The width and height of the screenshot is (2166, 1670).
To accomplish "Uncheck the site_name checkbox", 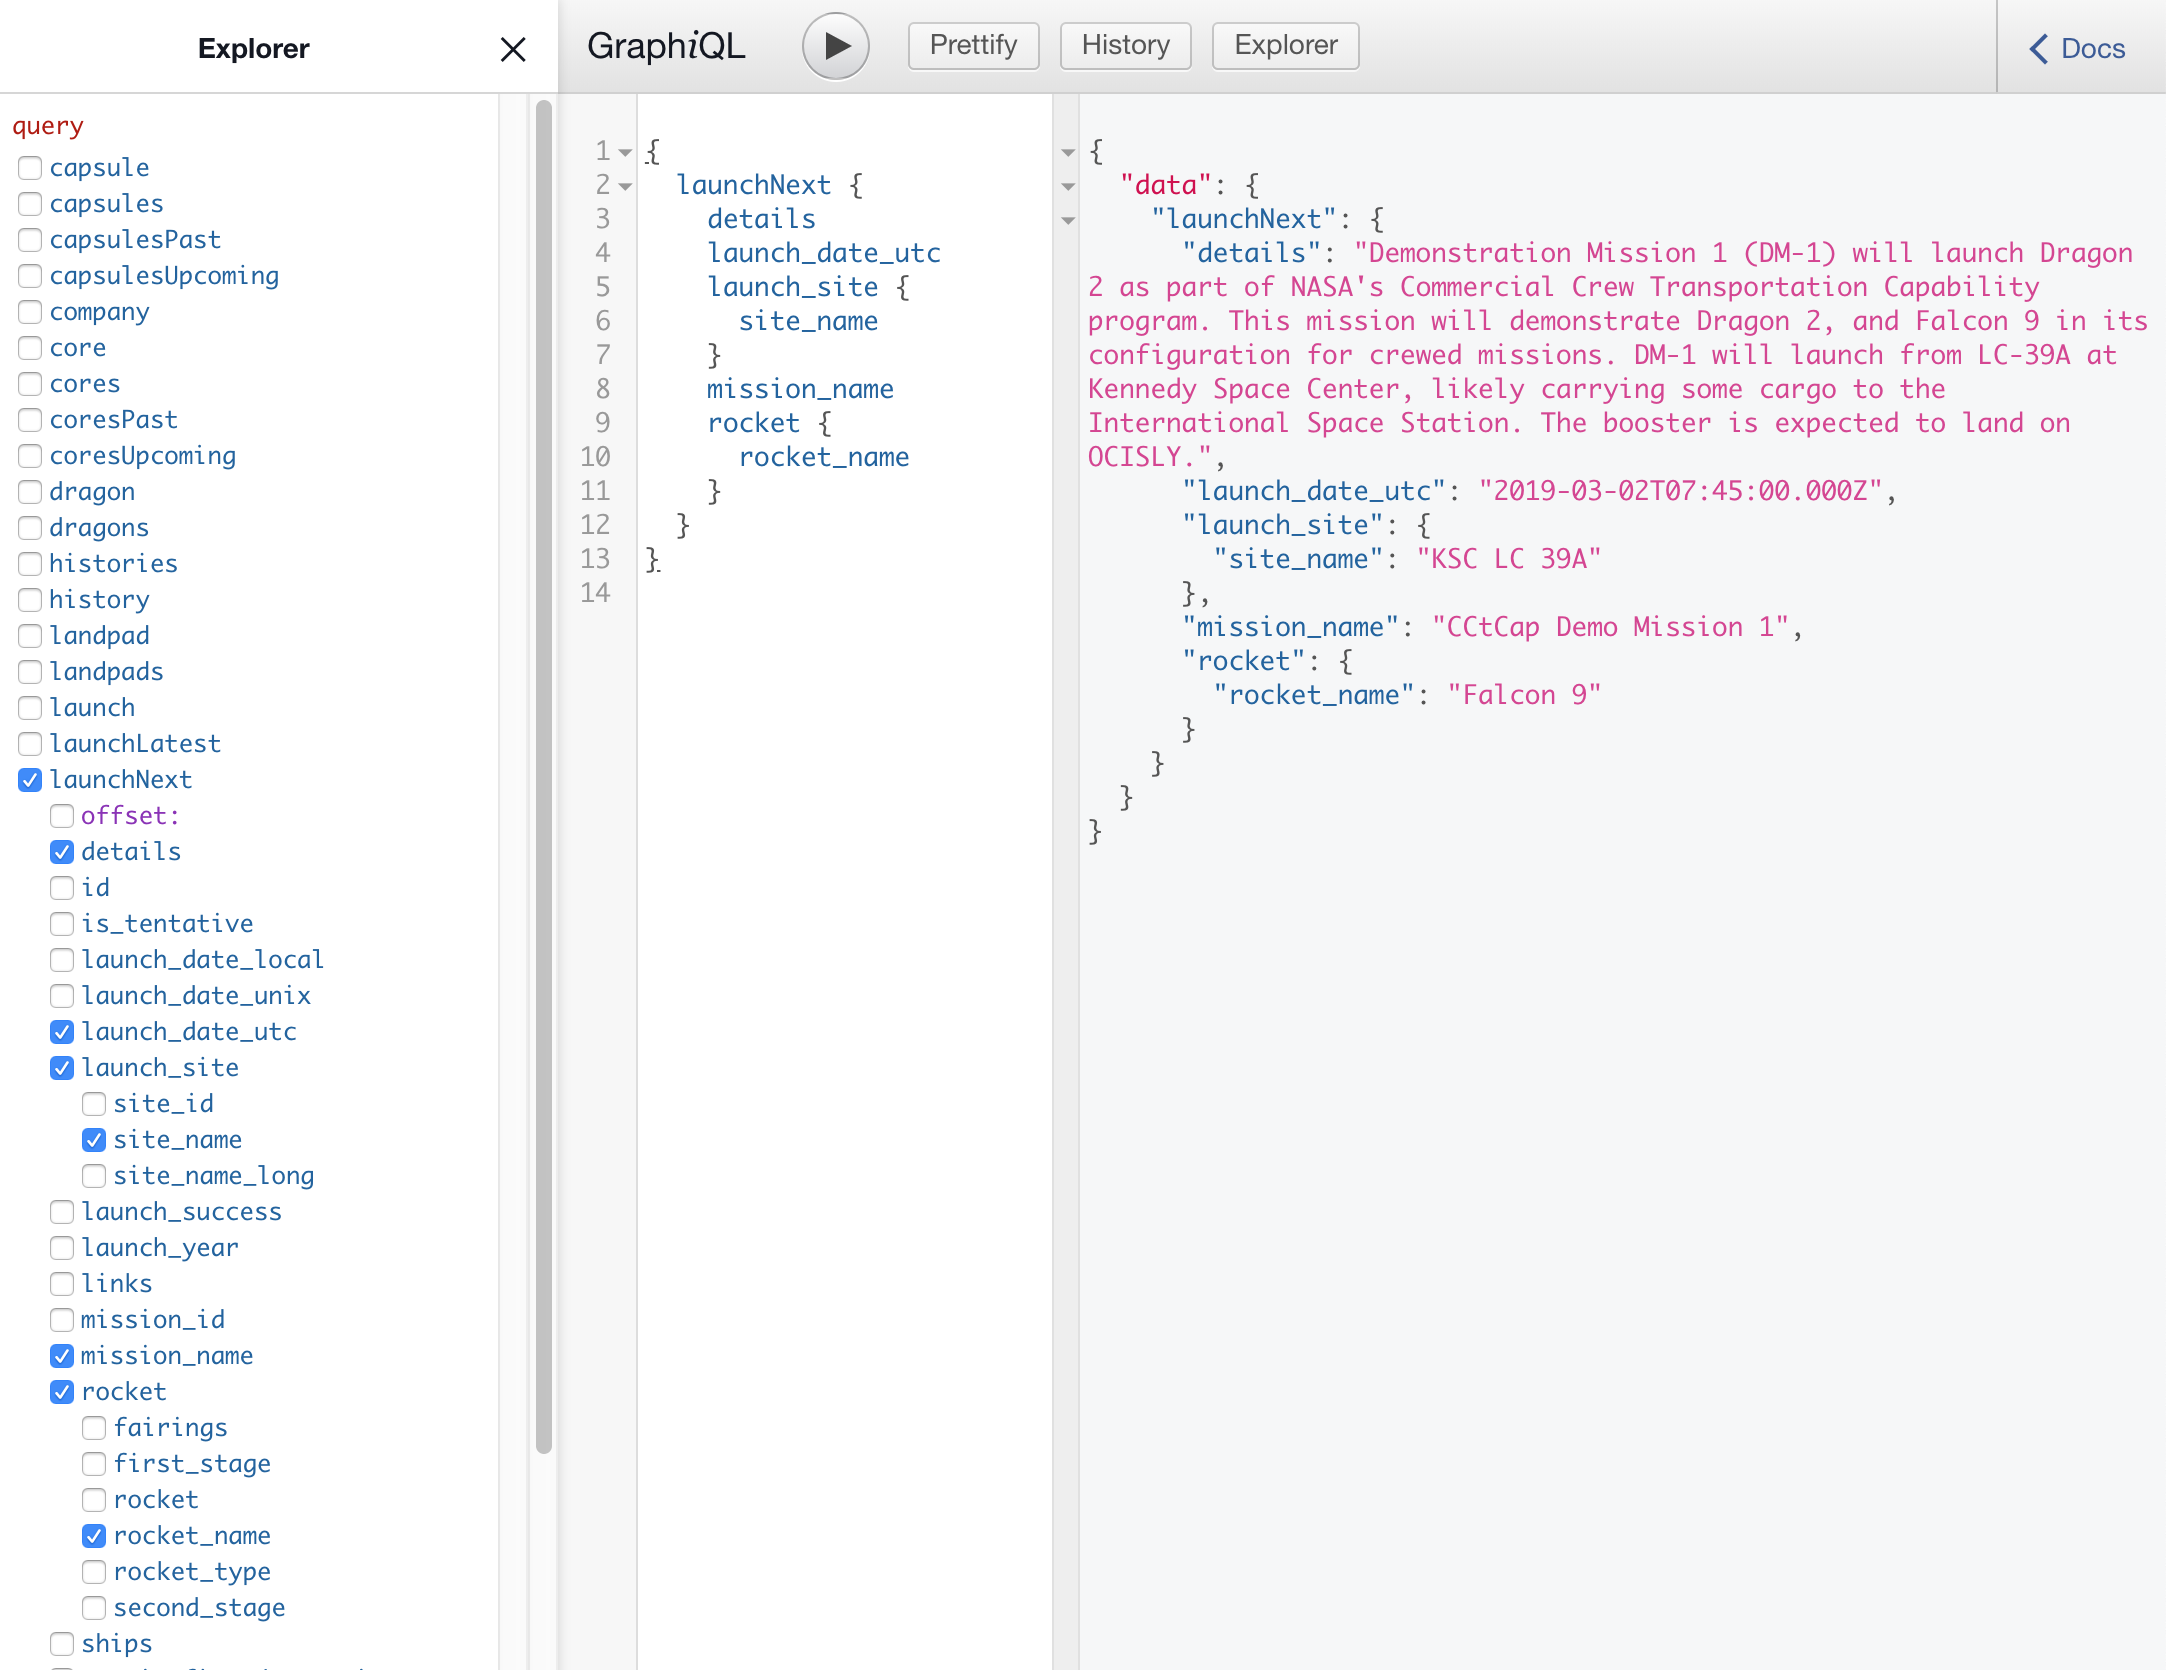I will (x=94, y=1140).
